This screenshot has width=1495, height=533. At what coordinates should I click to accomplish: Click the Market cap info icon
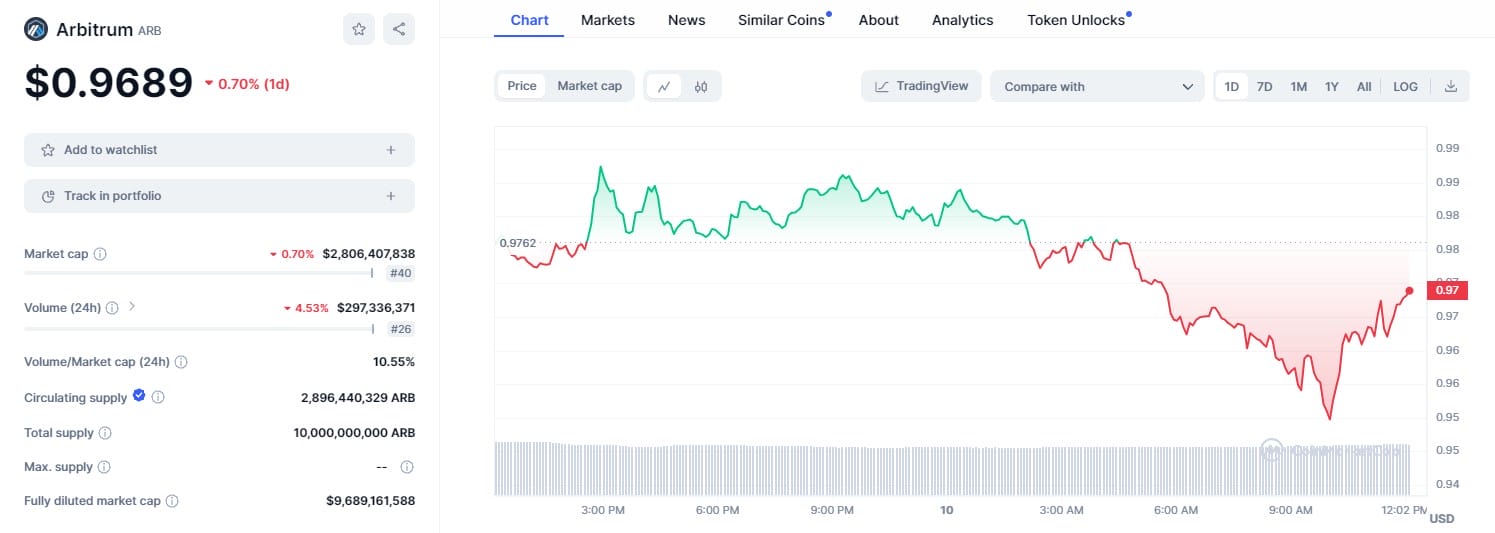pos(100,254)
